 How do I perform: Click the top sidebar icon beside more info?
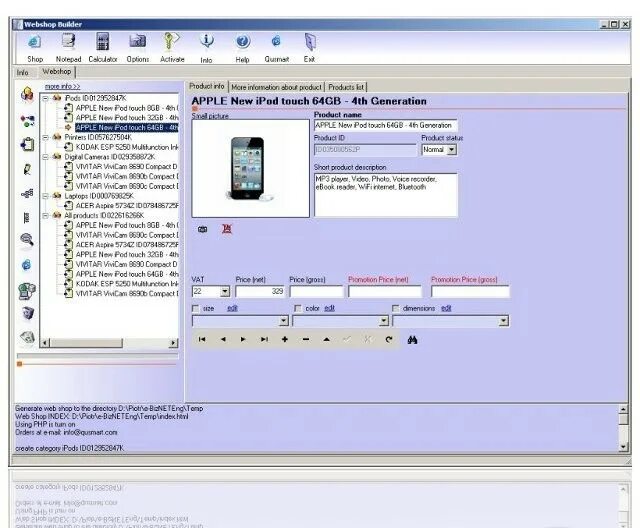coord(27,95)
